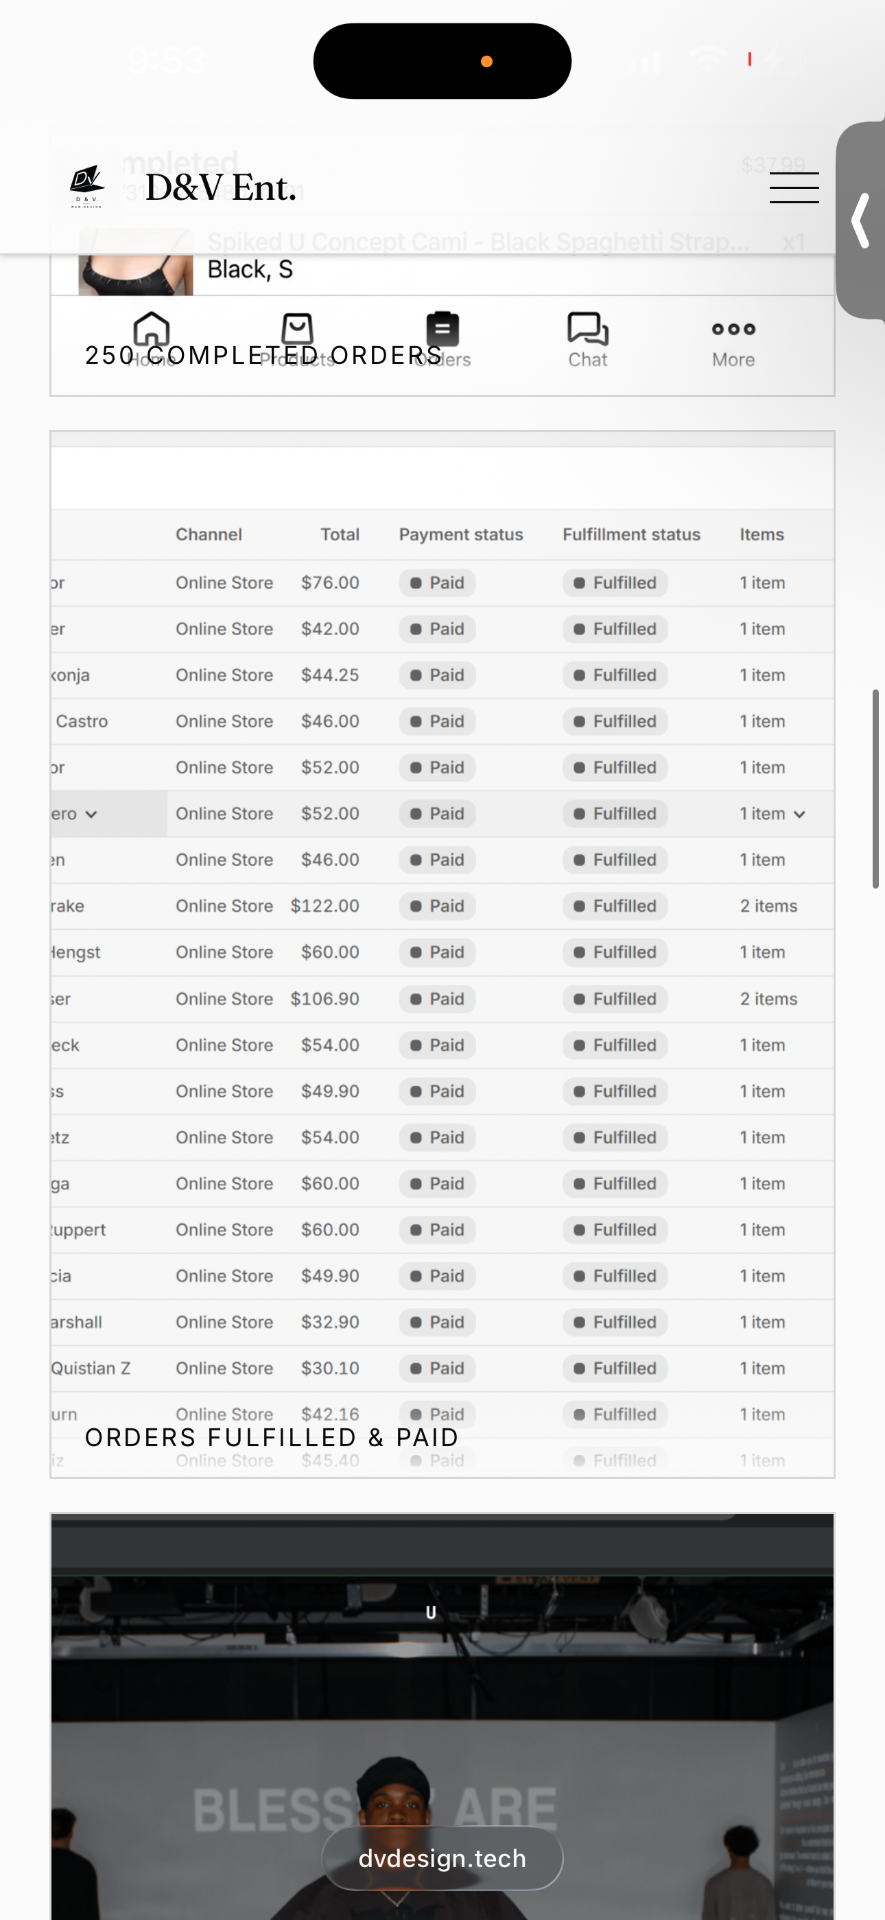Click the D&V Ent. site title
Viewport: 885px width, 1920px height.
point(221,187)
